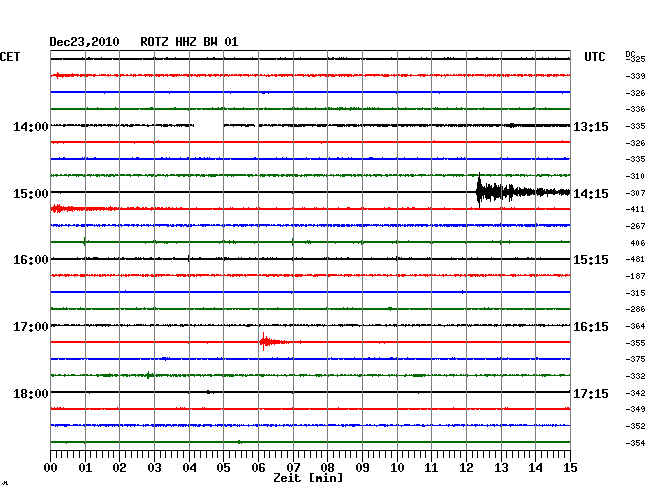Viewport: 650px width, 494px height.
Task: Select the 13:15 UTC time label
Action: click(x=591, y=127)
